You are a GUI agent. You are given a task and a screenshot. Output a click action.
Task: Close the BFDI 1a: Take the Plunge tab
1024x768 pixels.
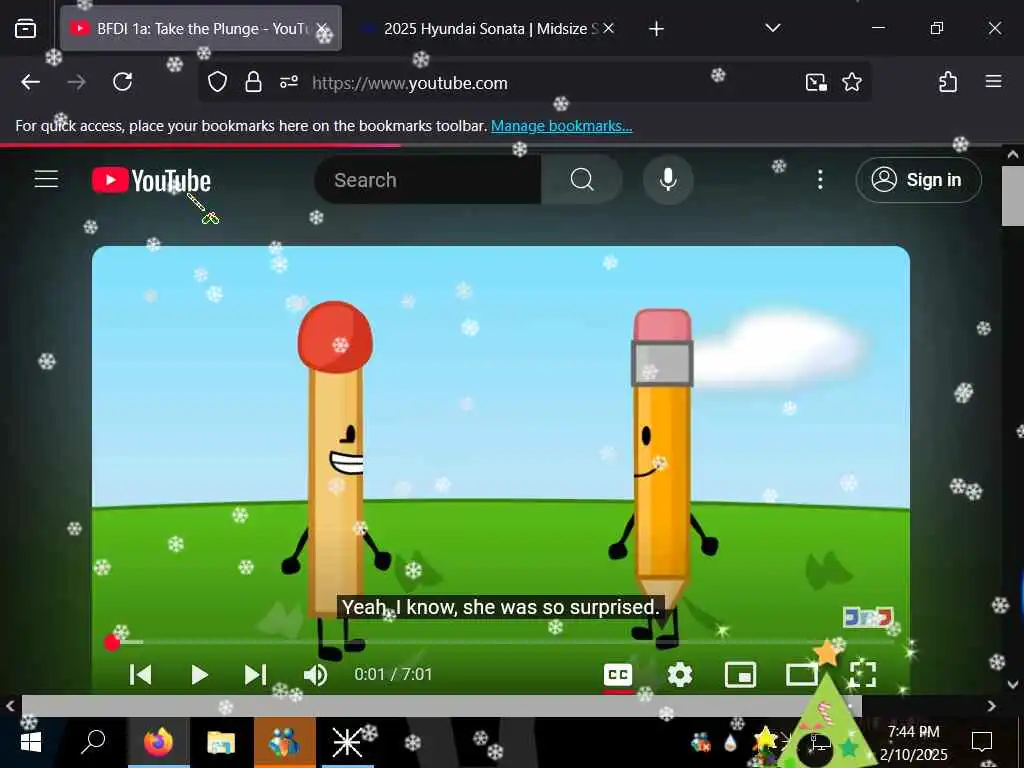(322, 29)
